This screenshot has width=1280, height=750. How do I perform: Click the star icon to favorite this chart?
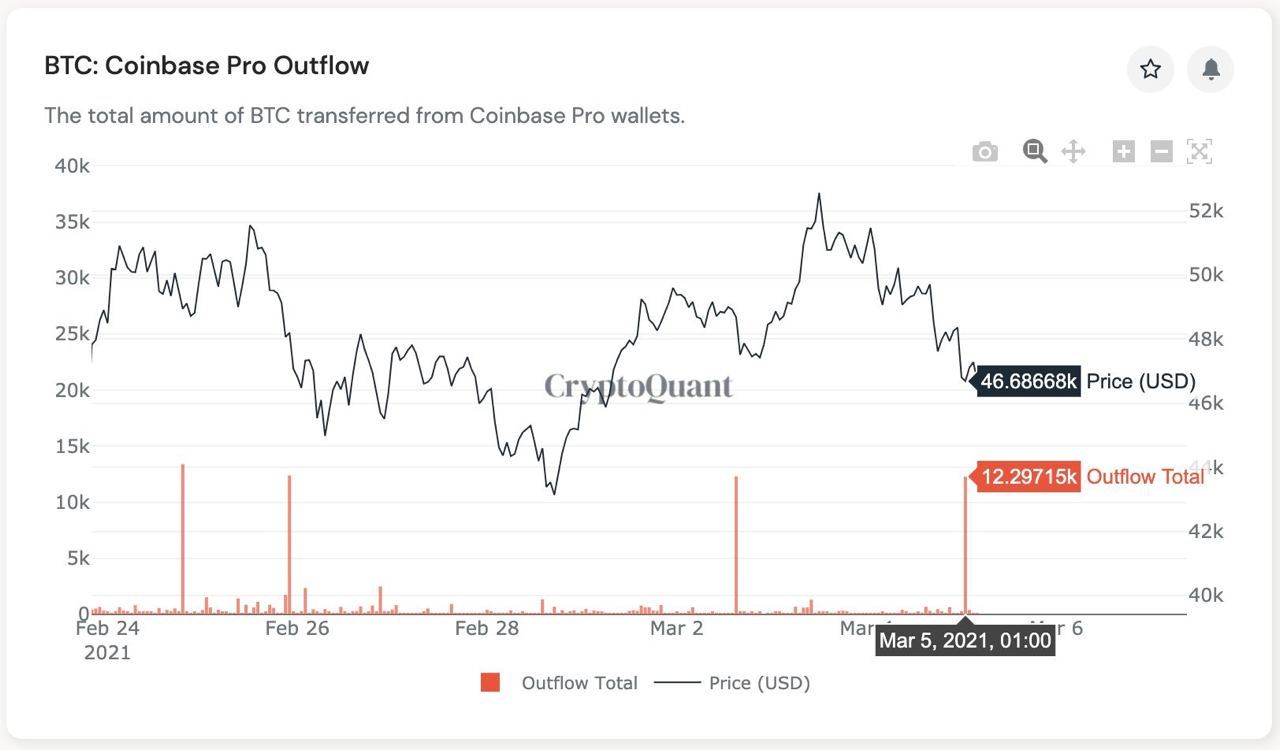[1150, 69]
